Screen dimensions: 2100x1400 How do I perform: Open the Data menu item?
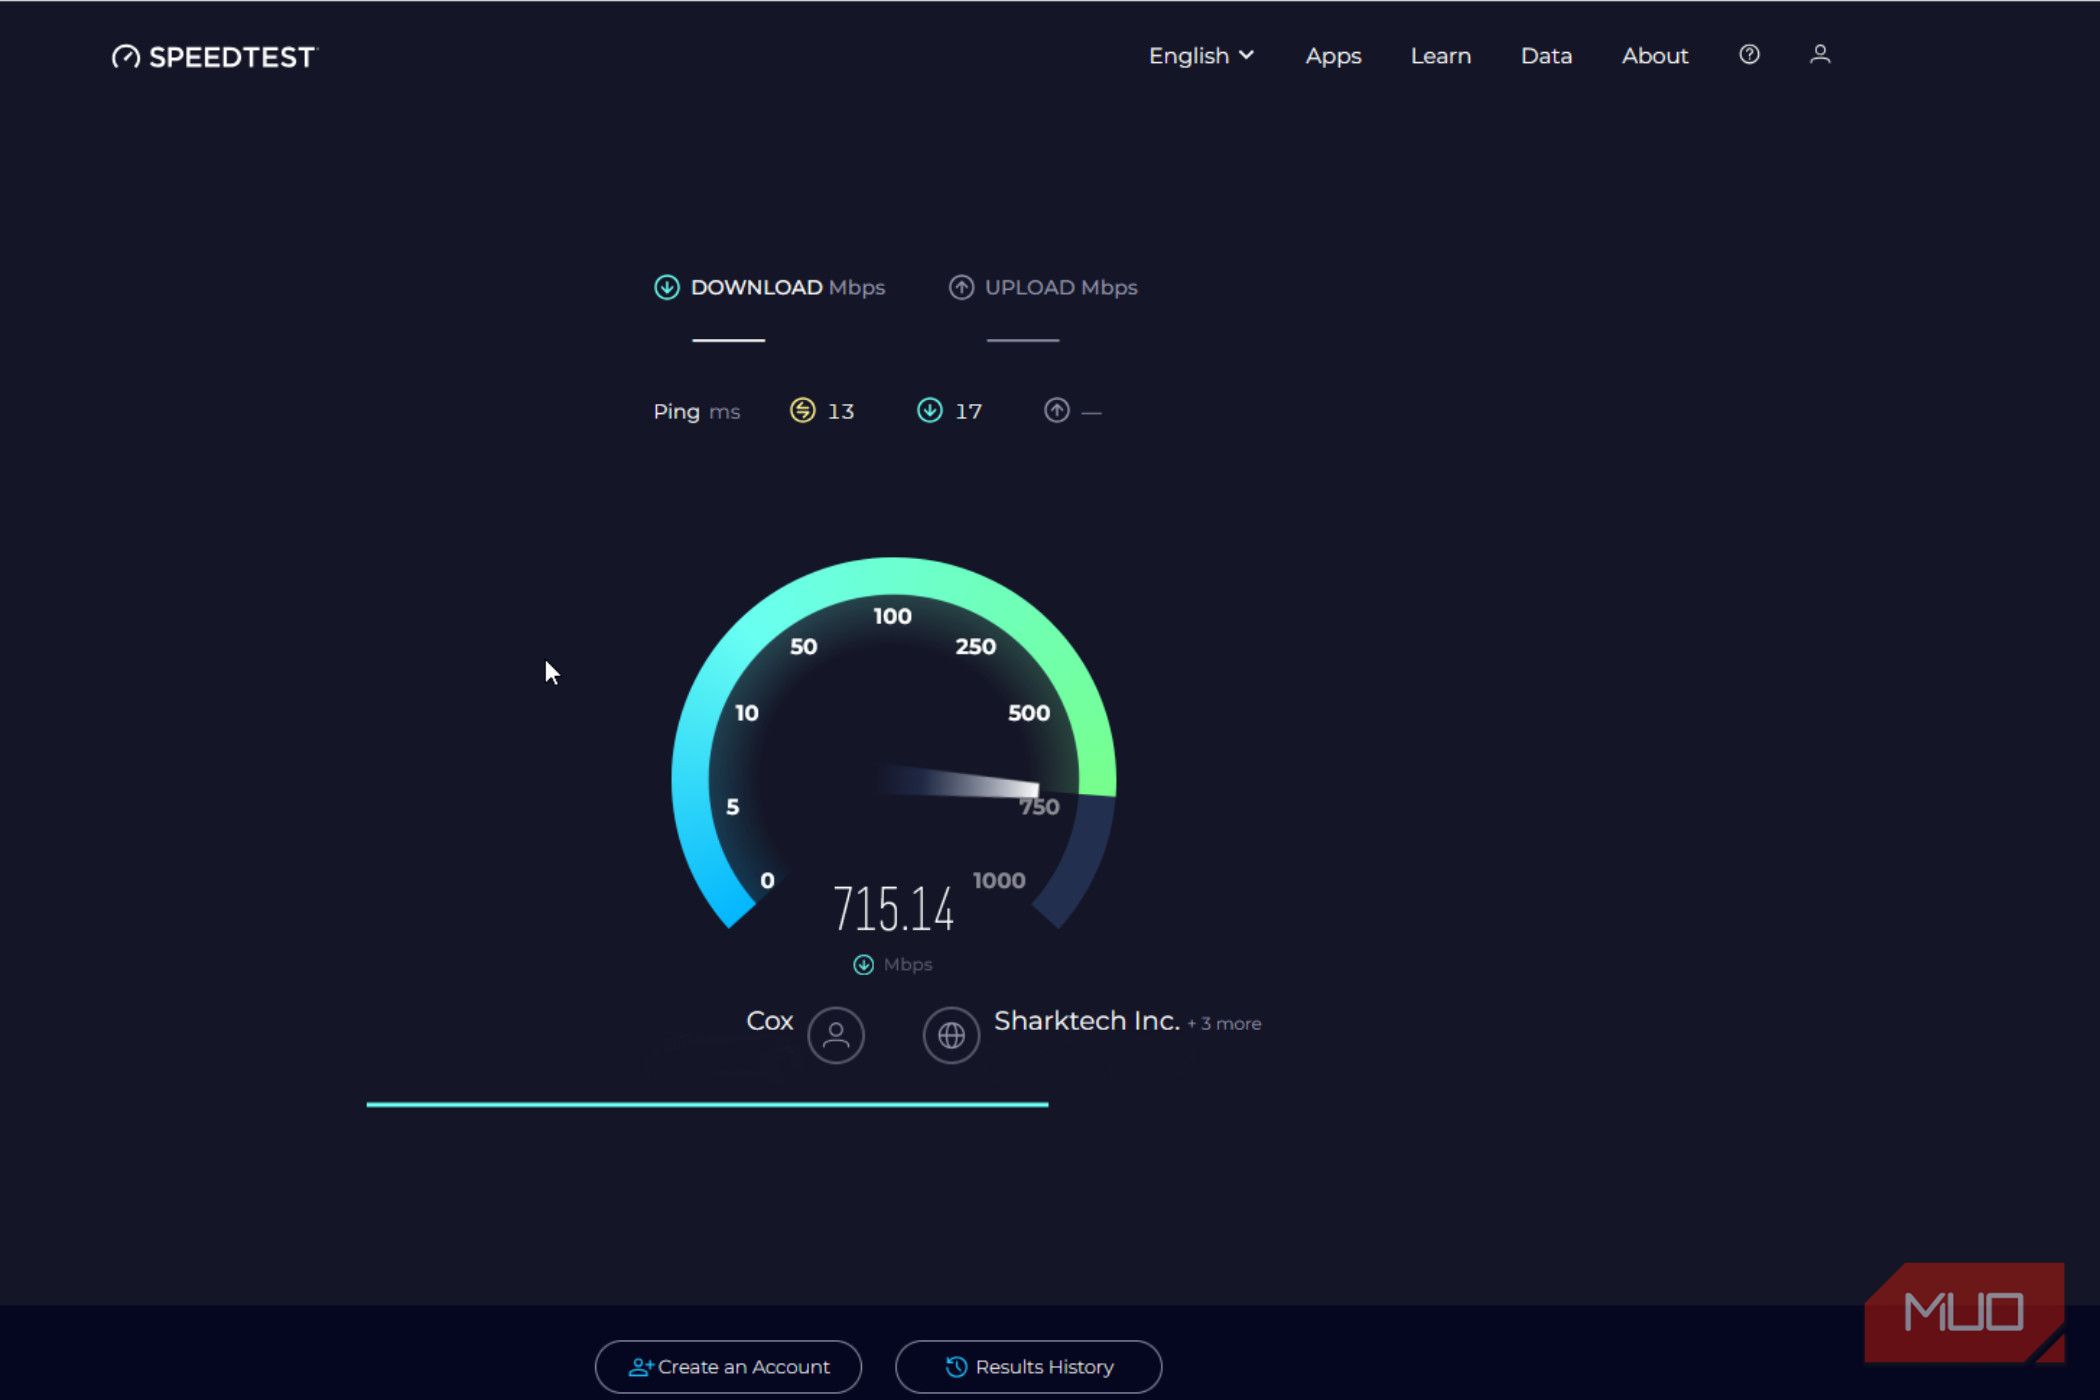[x=1546, y=56]
